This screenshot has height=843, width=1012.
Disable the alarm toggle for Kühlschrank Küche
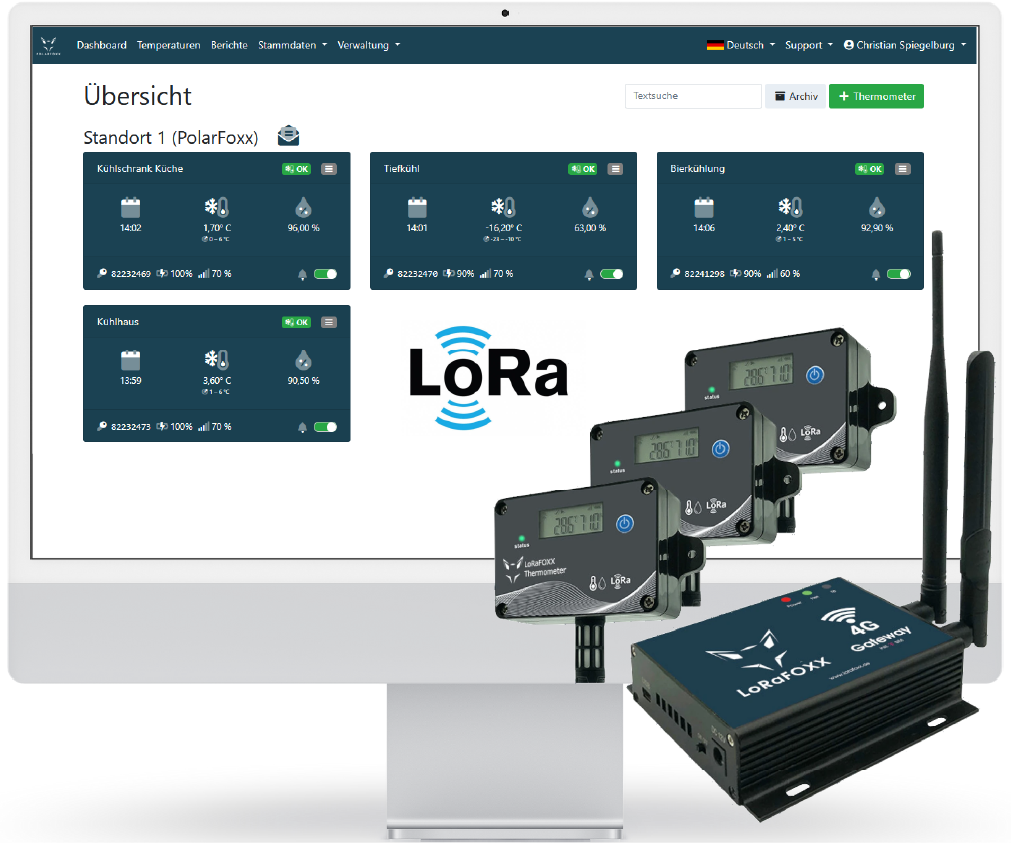coord(325,274)
